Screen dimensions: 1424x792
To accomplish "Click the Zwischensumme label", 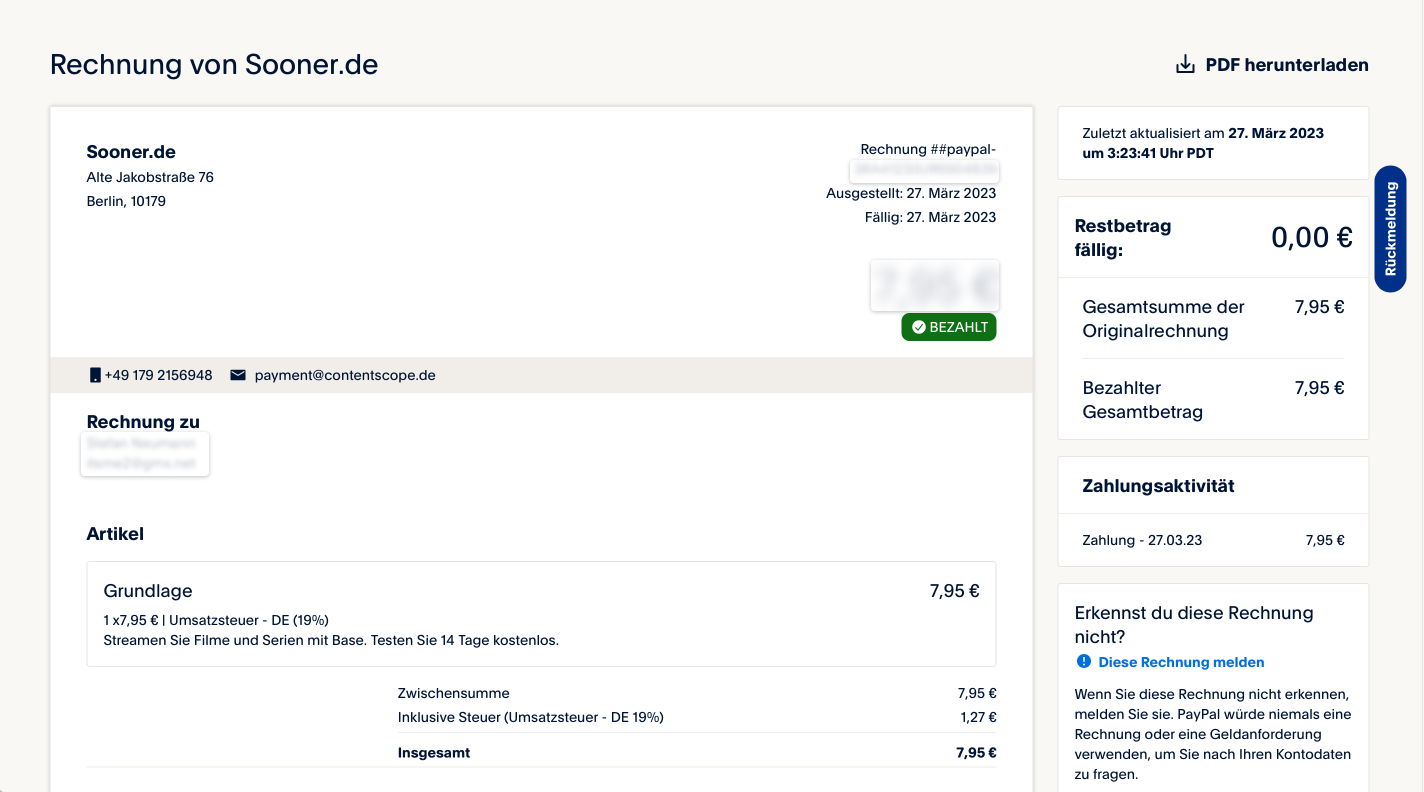I will [x=453, y=693].
